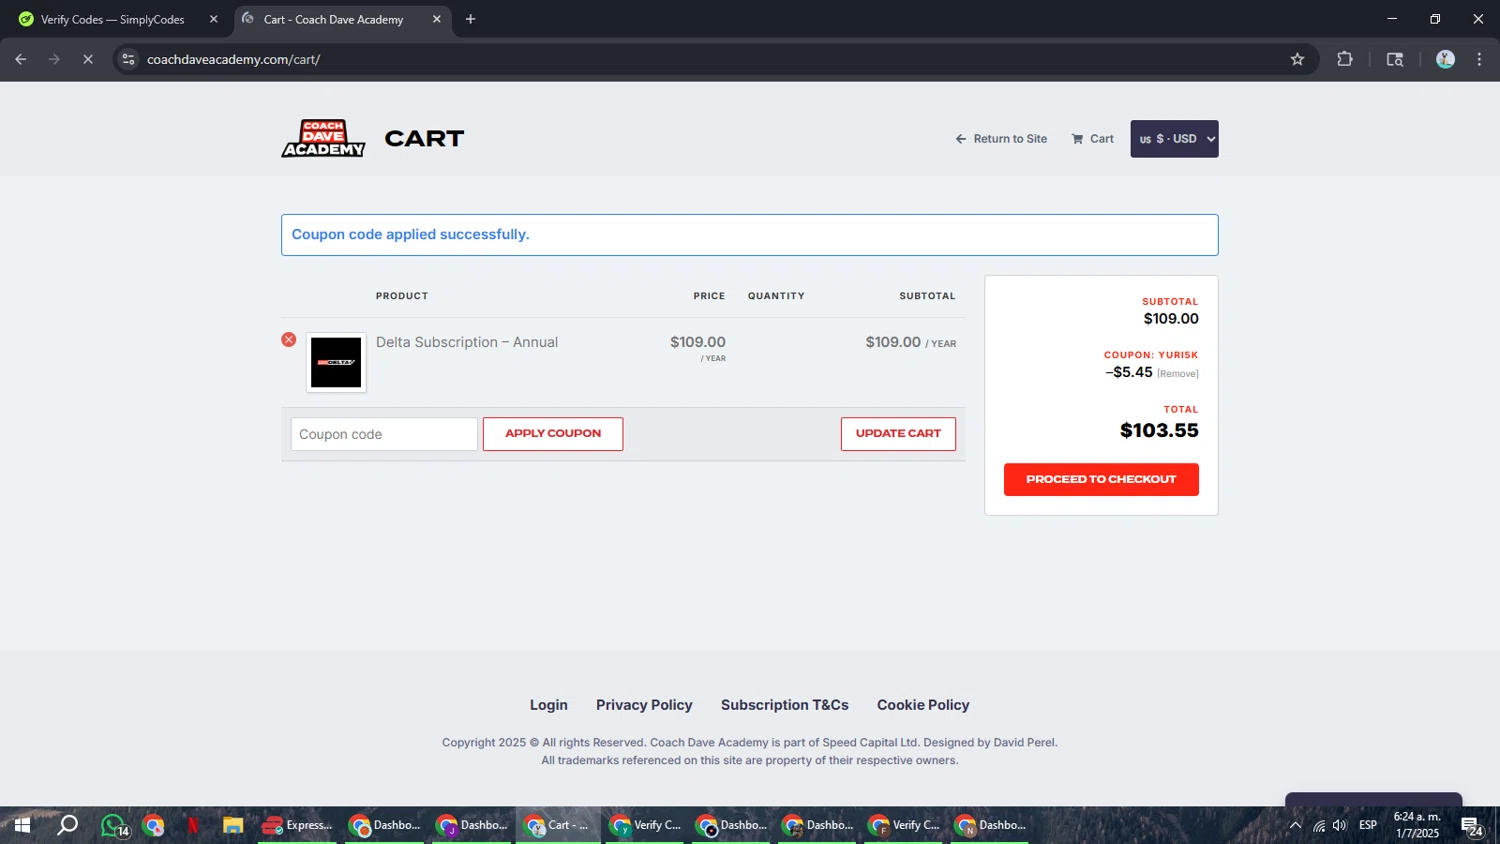Open the Cart link in header
Viewport: 1500px width, 844px height.
(1093, 139)
